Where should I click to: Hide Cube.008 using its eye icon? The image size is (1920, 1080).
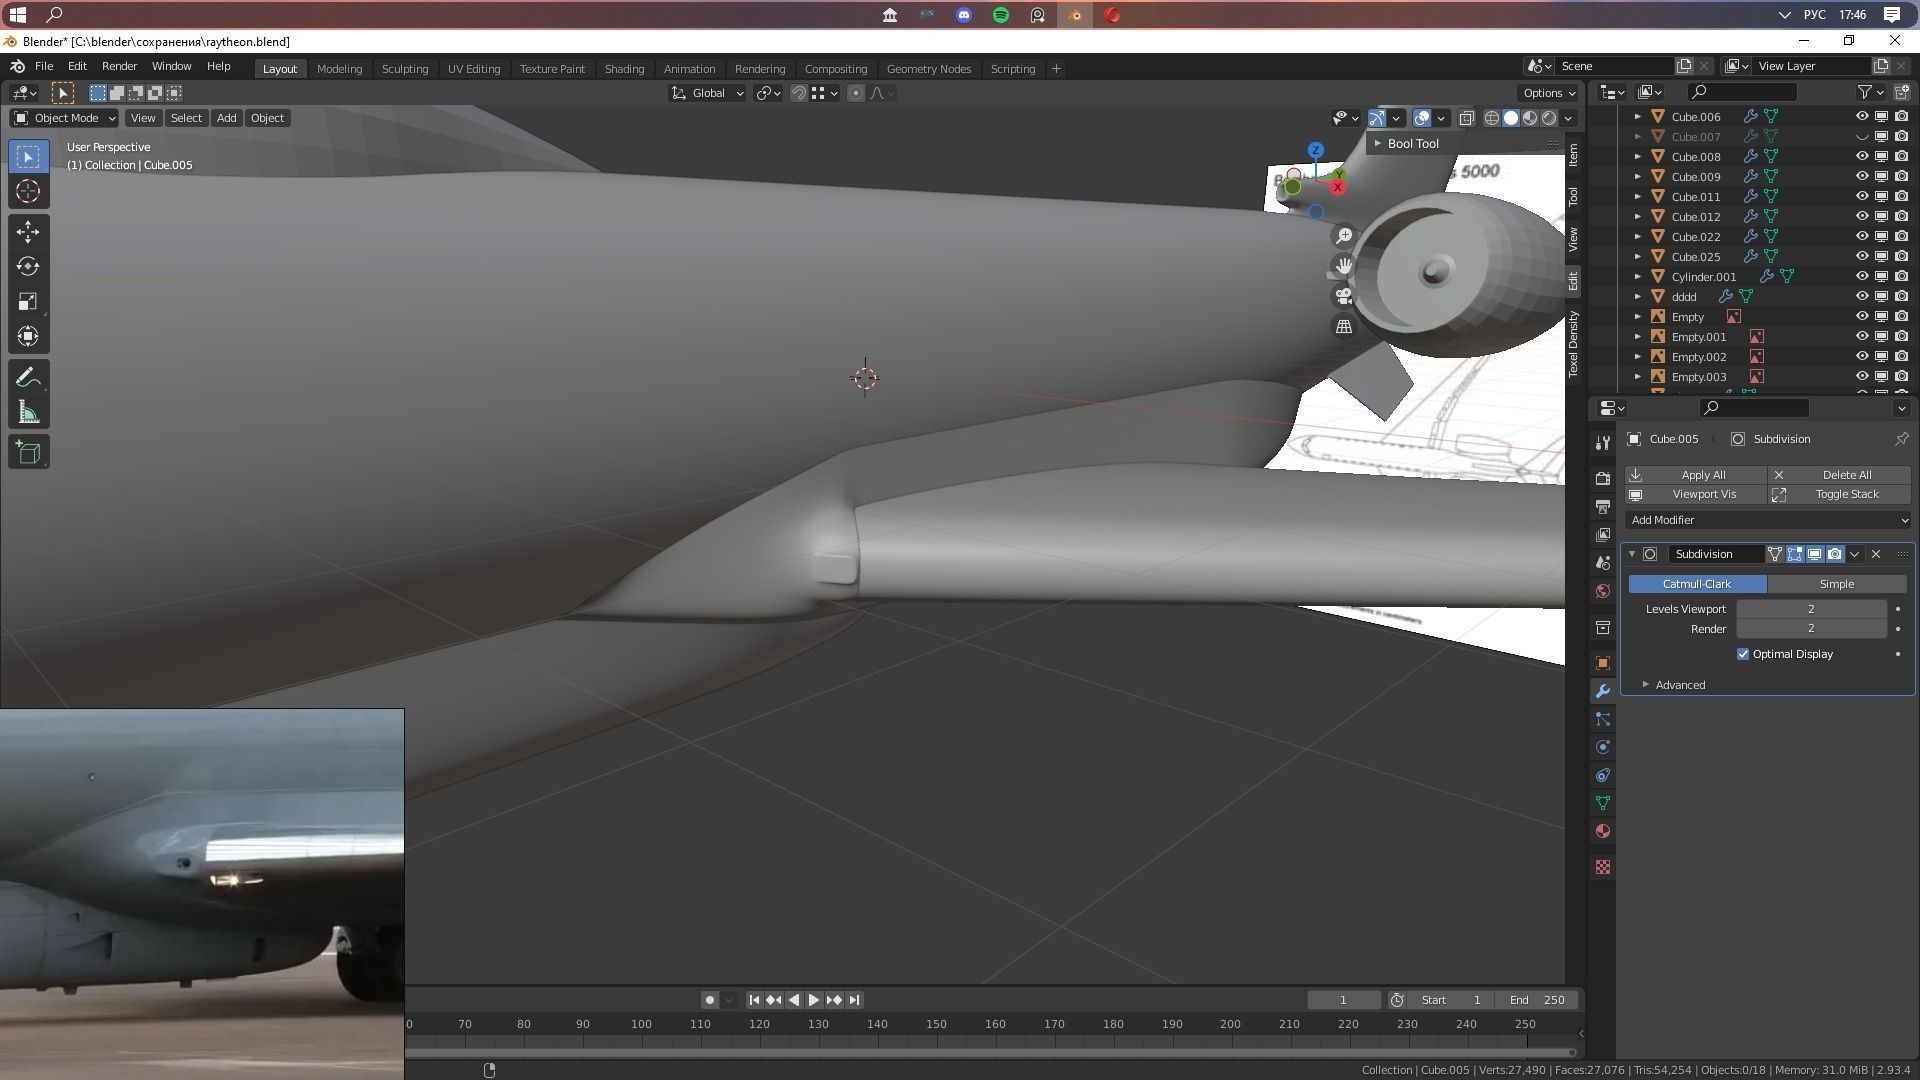[1862, 157]
